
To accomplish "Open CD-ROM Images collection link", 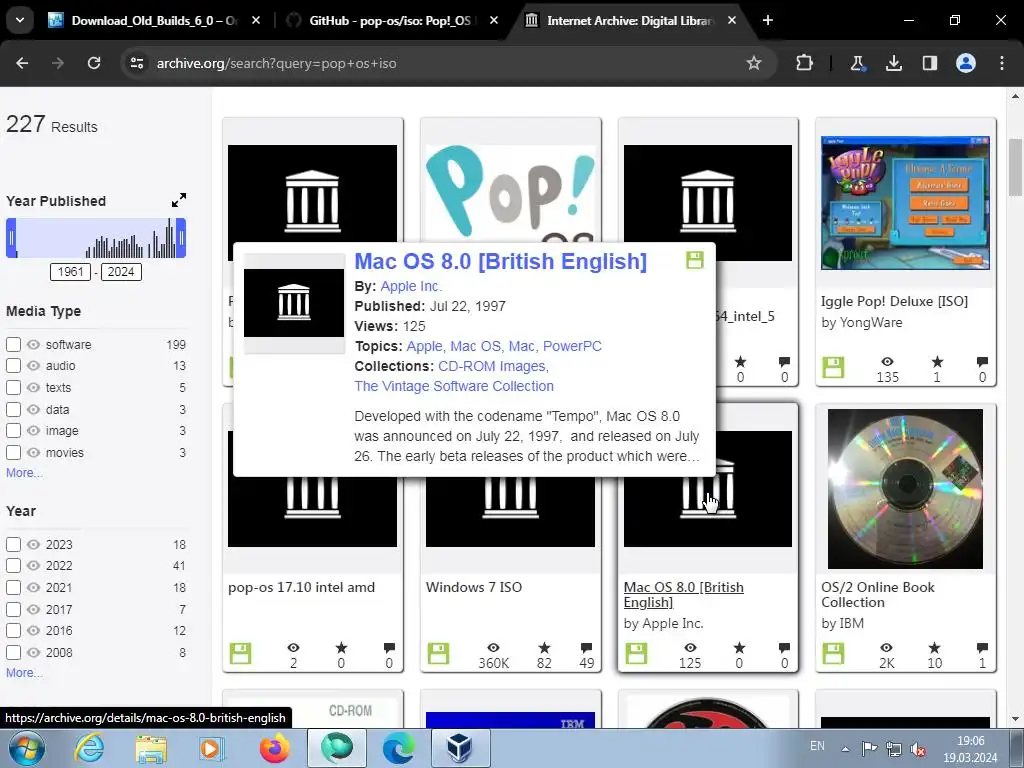I will pos(493,366).
